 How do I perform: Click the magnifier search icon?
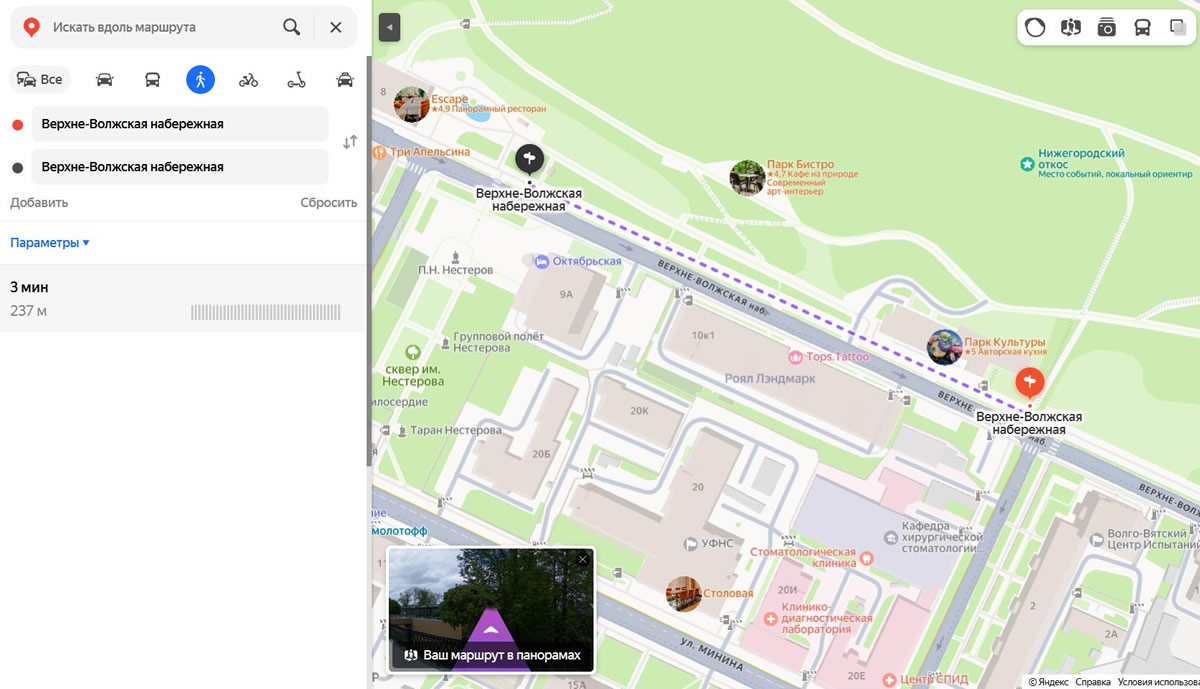(291, 28)
